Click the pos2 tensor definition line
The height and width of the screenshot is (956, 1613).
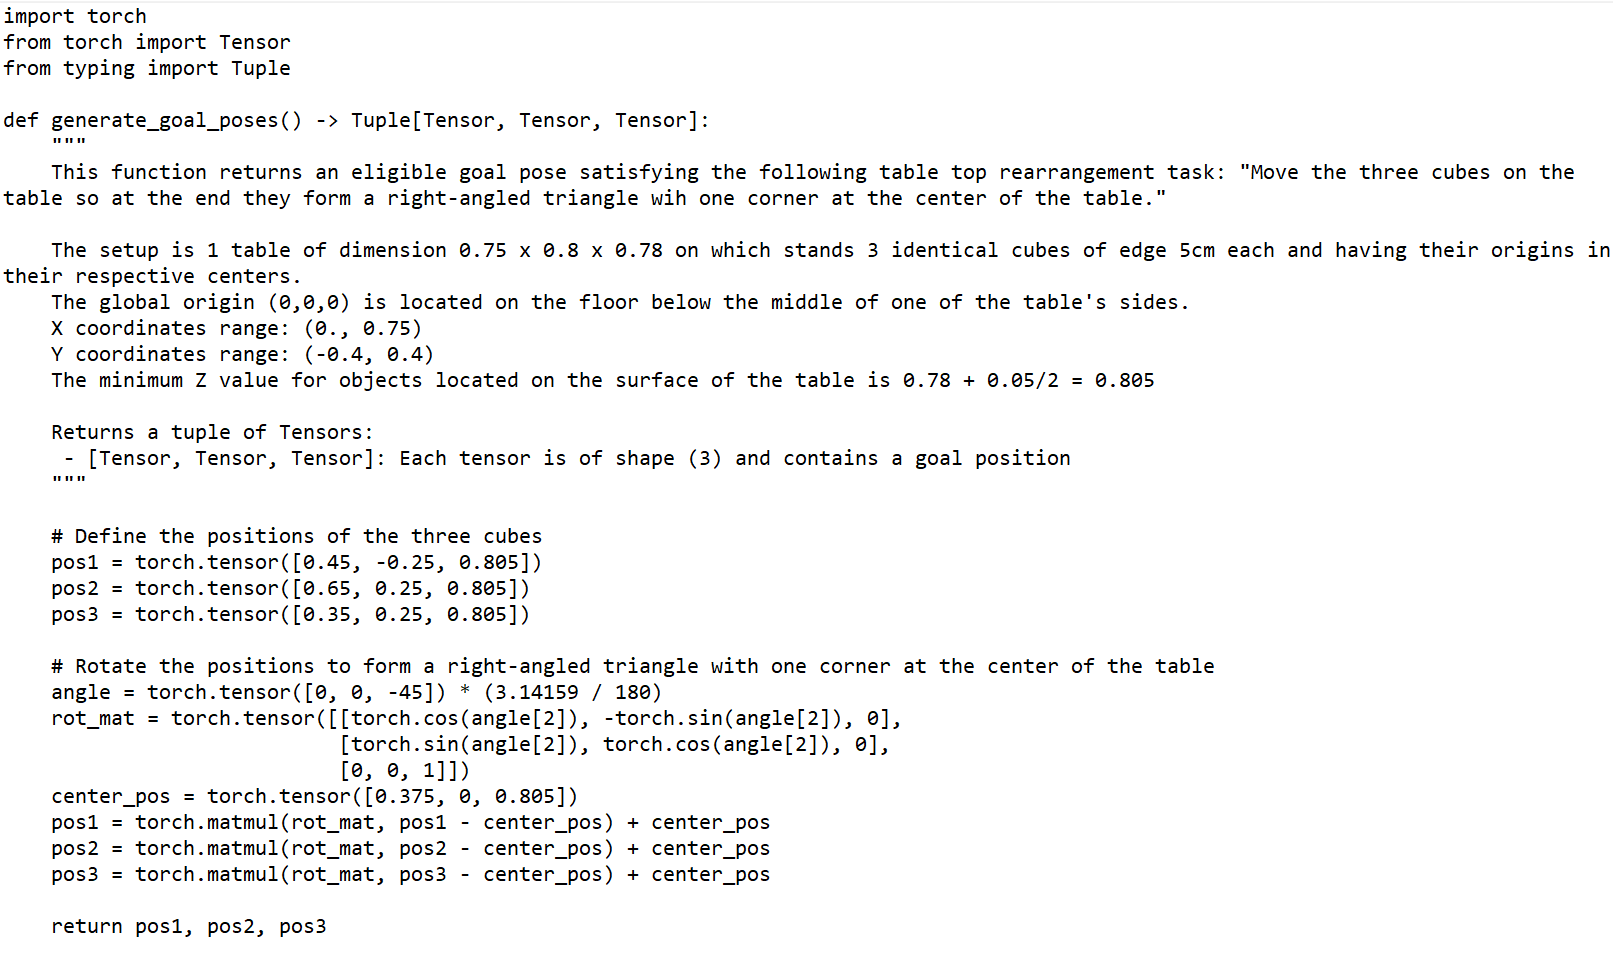coord(290,588)
